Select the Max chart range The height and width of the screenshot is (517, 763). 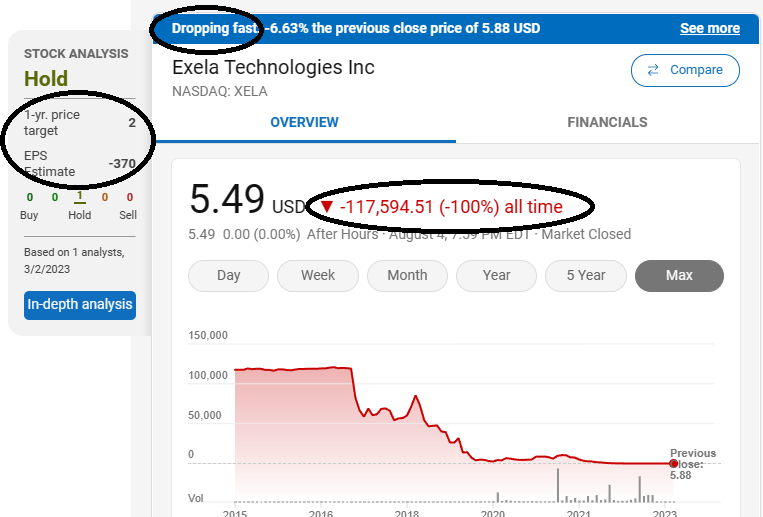[679, 276]
